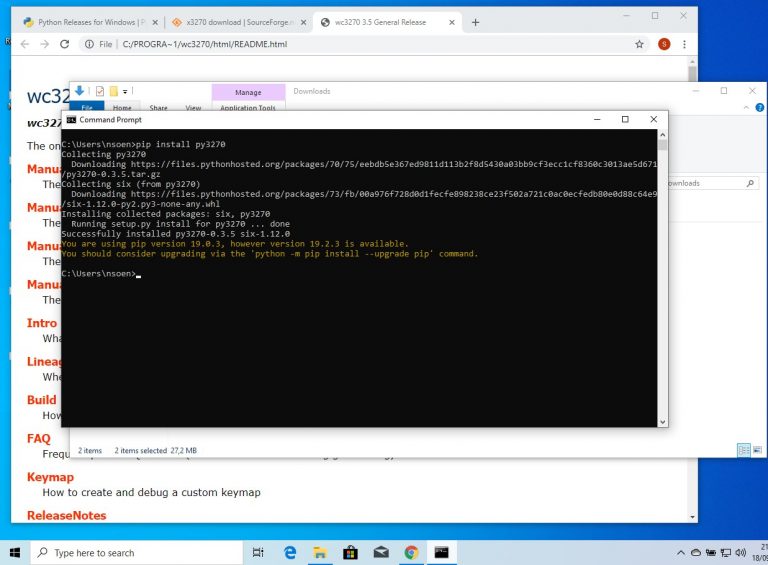The image size is (768, 565).
Task: Open the ReleaseNotes link
Action: (66, 515)
